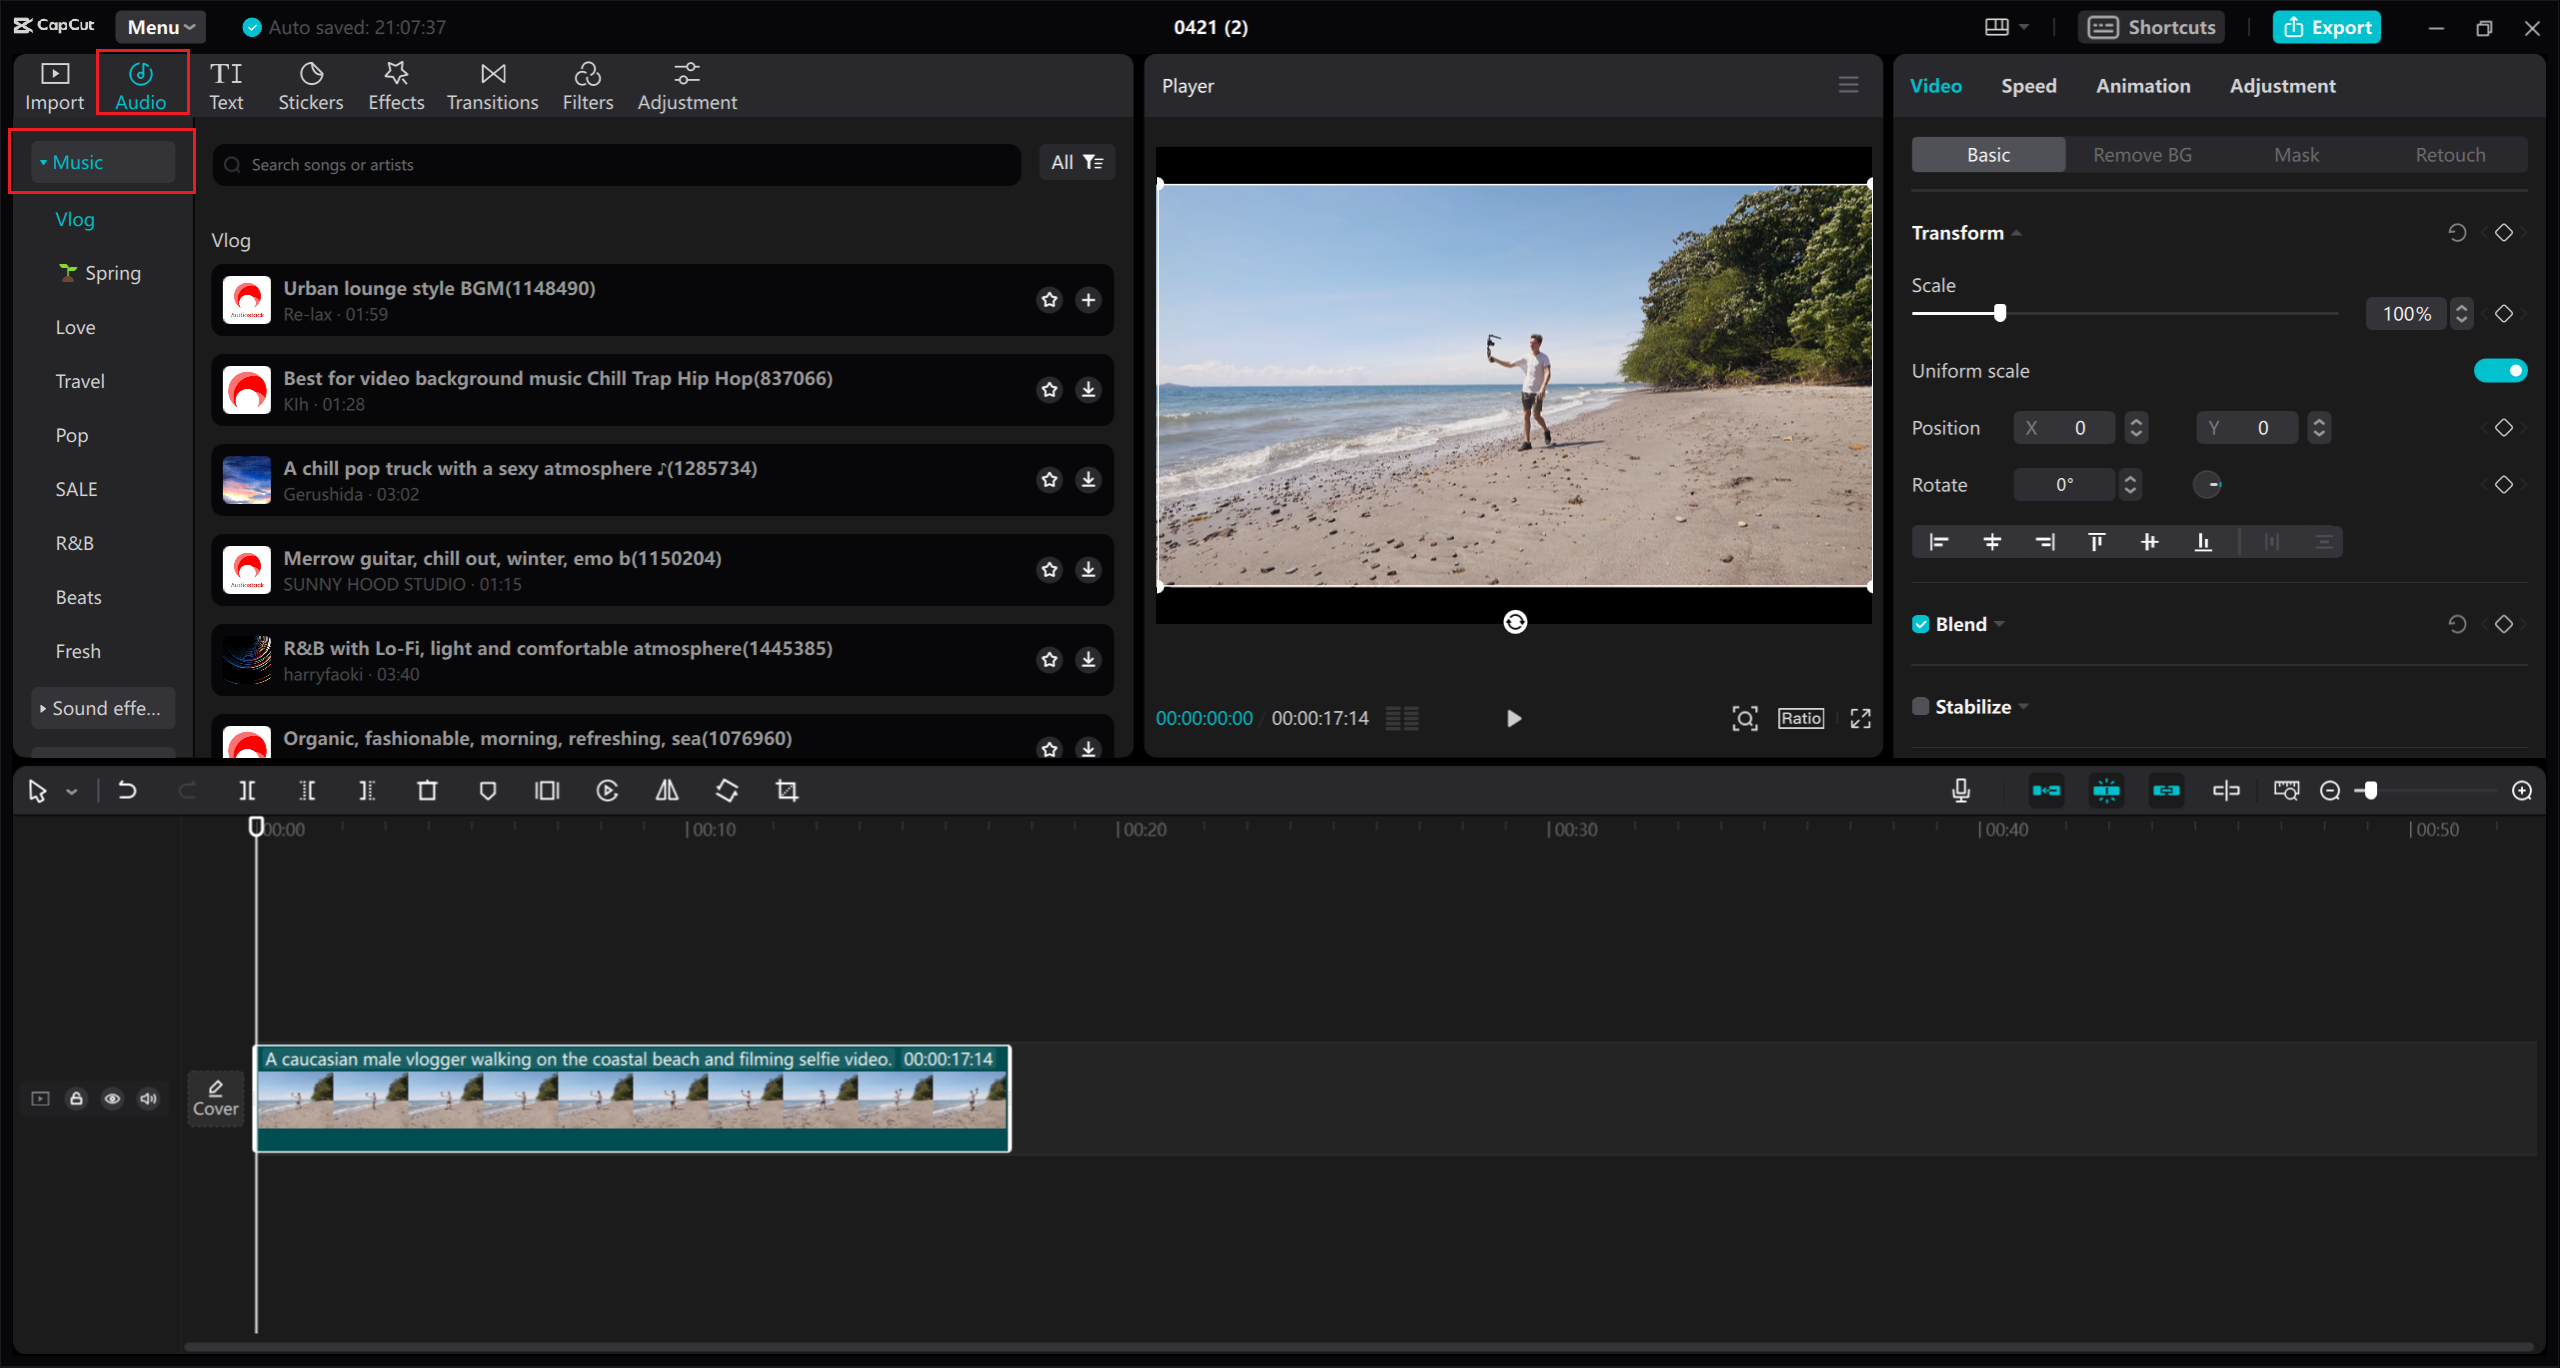The image size is (2560, 1368).
Task: Delete the selected clip
Action: click(427, 790)
